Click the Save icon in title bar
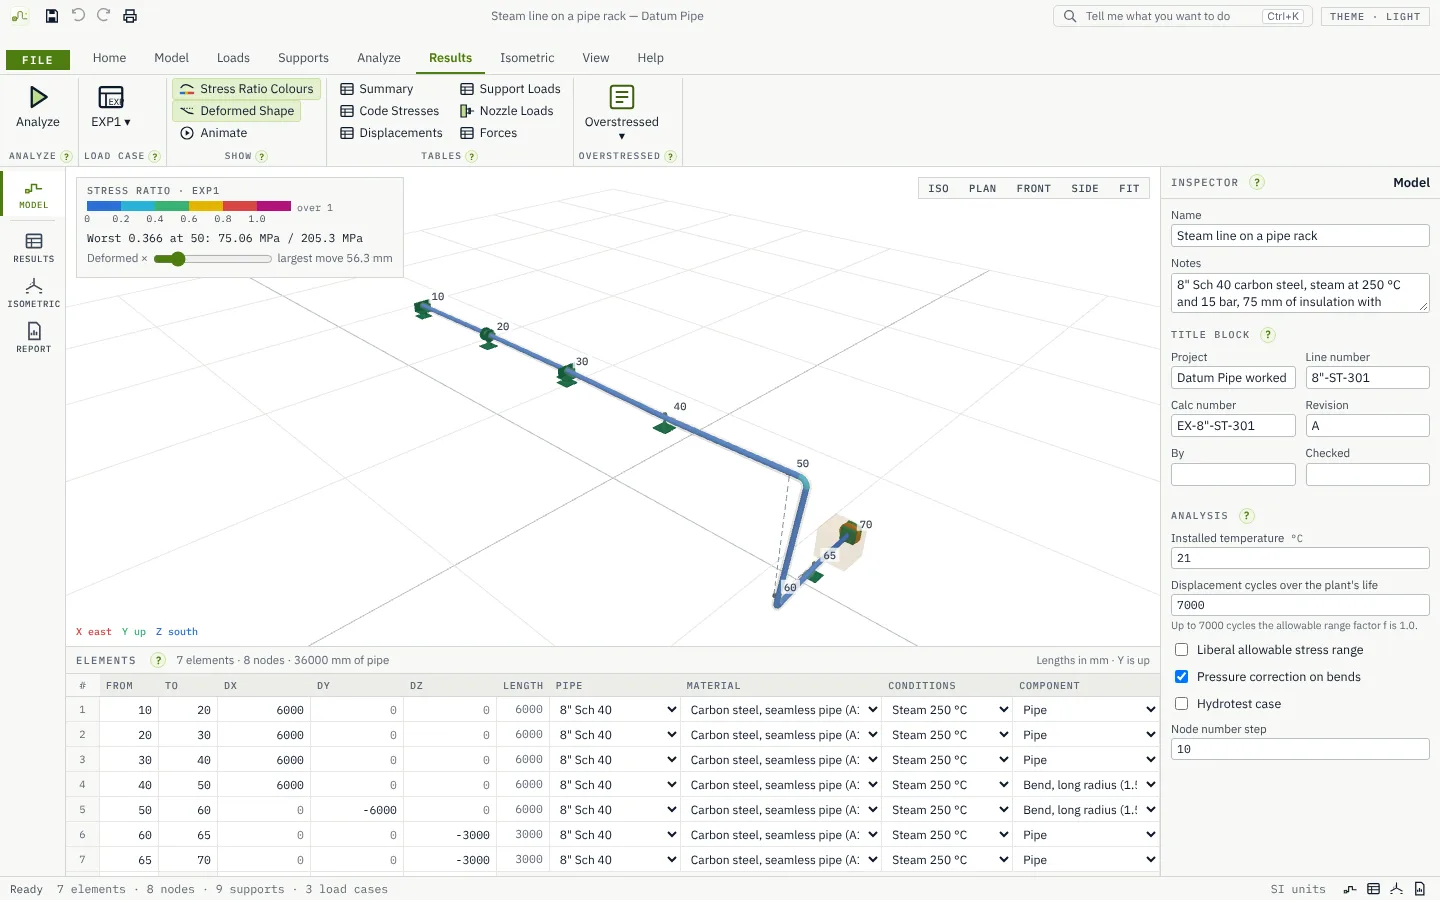Image resolution: width=1440 pixels, height=900 pixels. coord(52,16)
